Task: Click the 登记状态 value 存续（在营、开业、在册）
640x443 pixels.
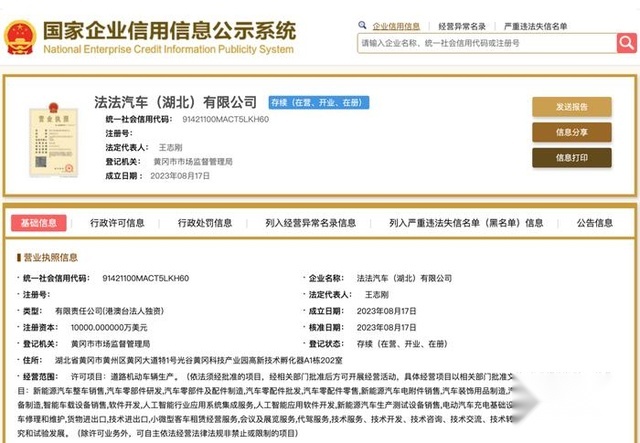Action: click(x=402, y=344)
